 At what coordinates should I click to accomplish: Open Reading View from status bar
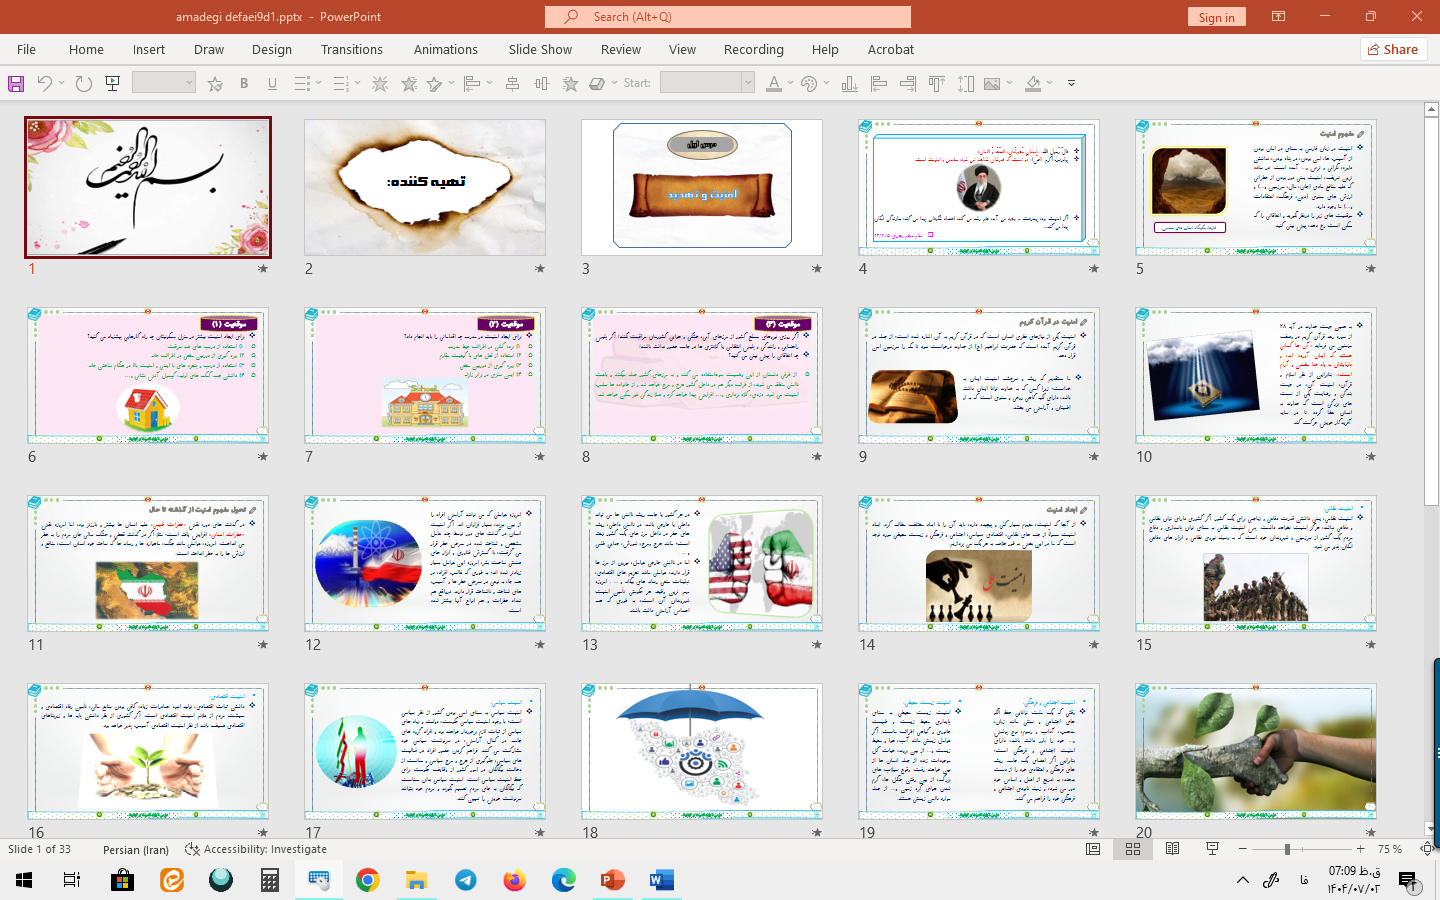pos(1173,849)
